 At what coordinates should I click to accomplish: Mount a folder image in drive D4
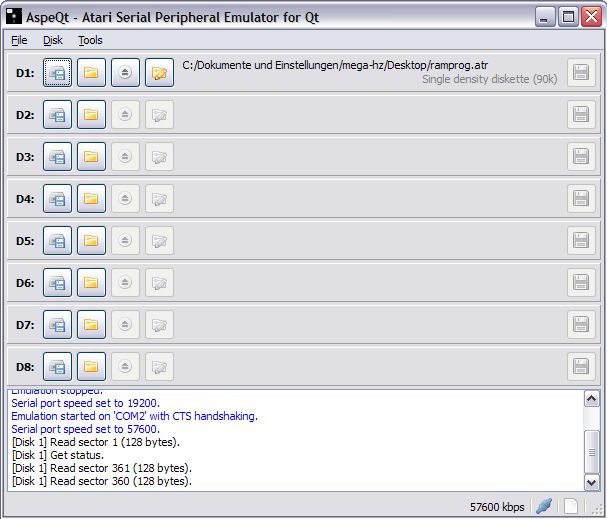91,199
